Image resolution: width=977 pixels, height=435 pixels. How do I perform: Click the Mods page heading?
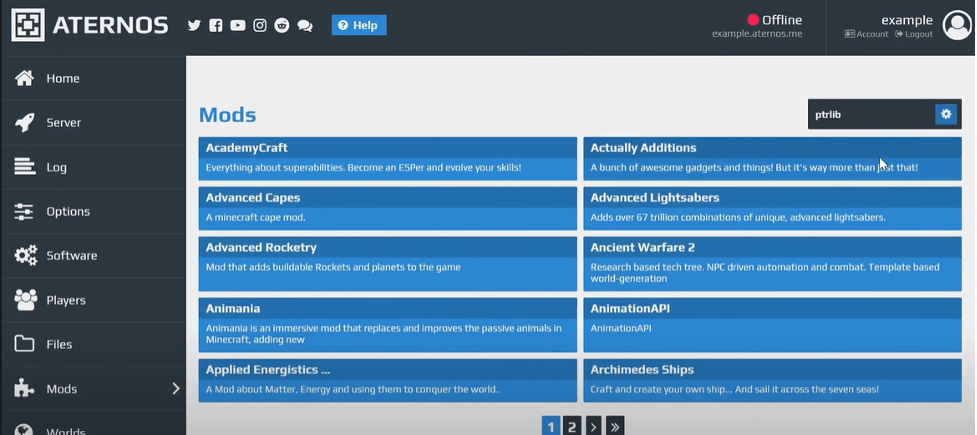coord(227,115)
